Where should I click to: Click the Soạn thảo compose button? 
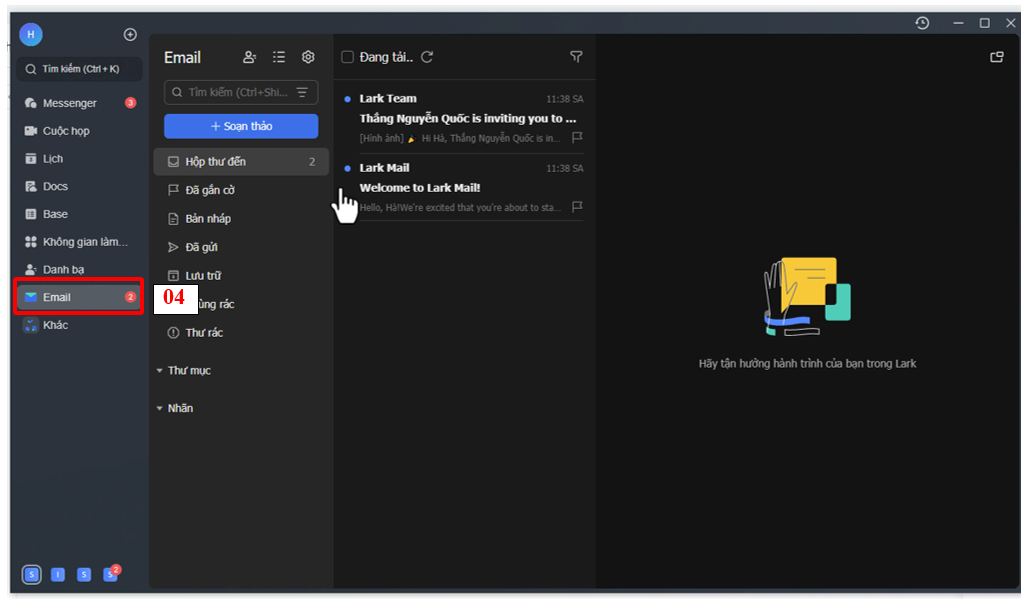pyautogui.click(x=241, y=126)
